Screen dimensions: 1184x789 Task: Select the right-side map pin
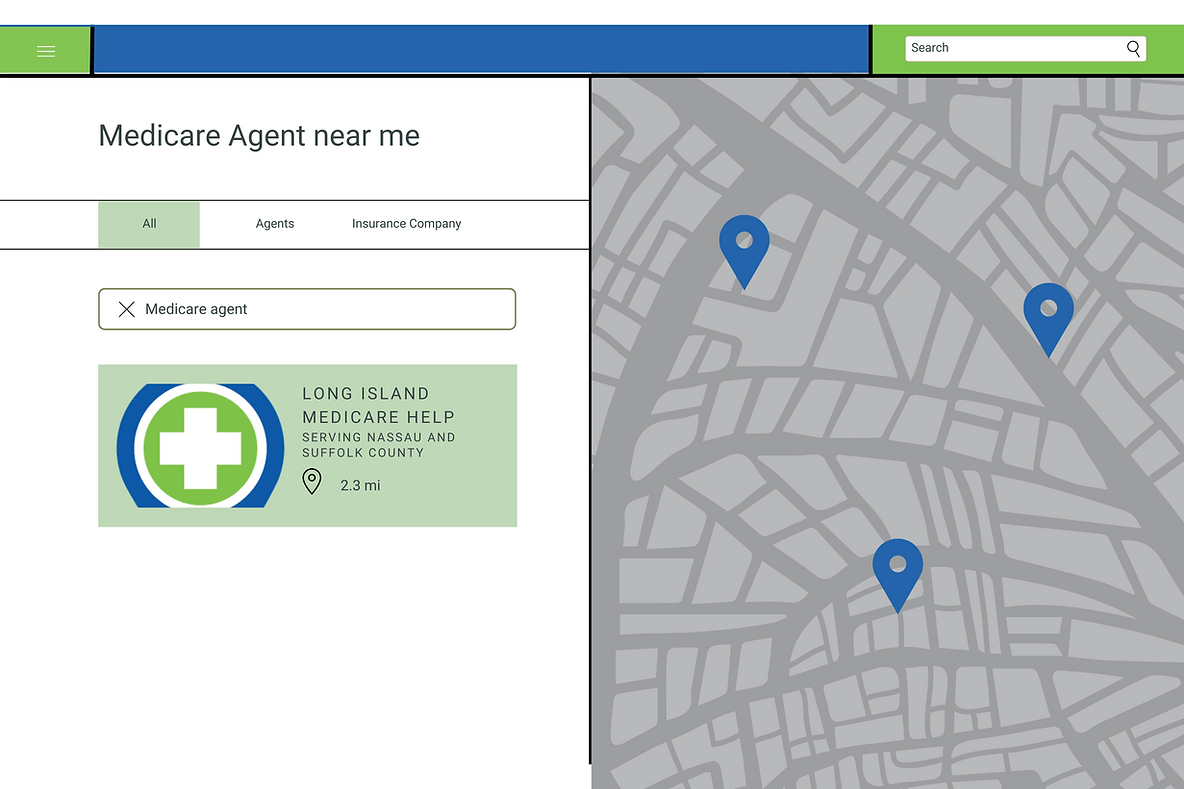coord(1048,319)
